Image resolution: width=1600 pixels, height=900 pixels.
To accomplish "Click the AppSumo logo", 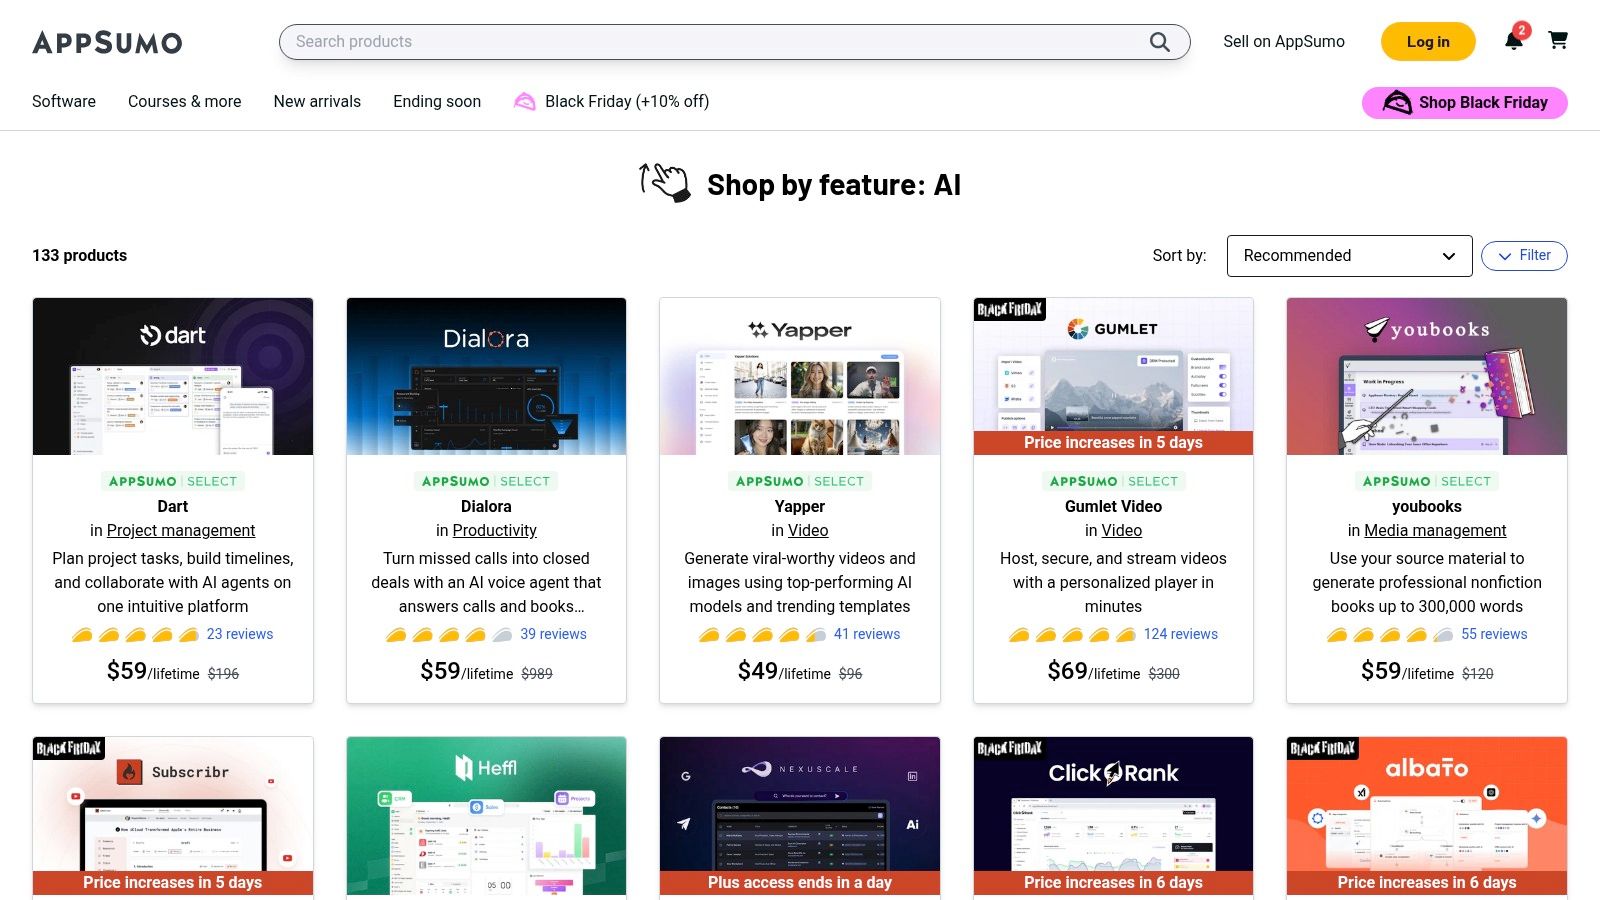I will (x=107, y=42).
